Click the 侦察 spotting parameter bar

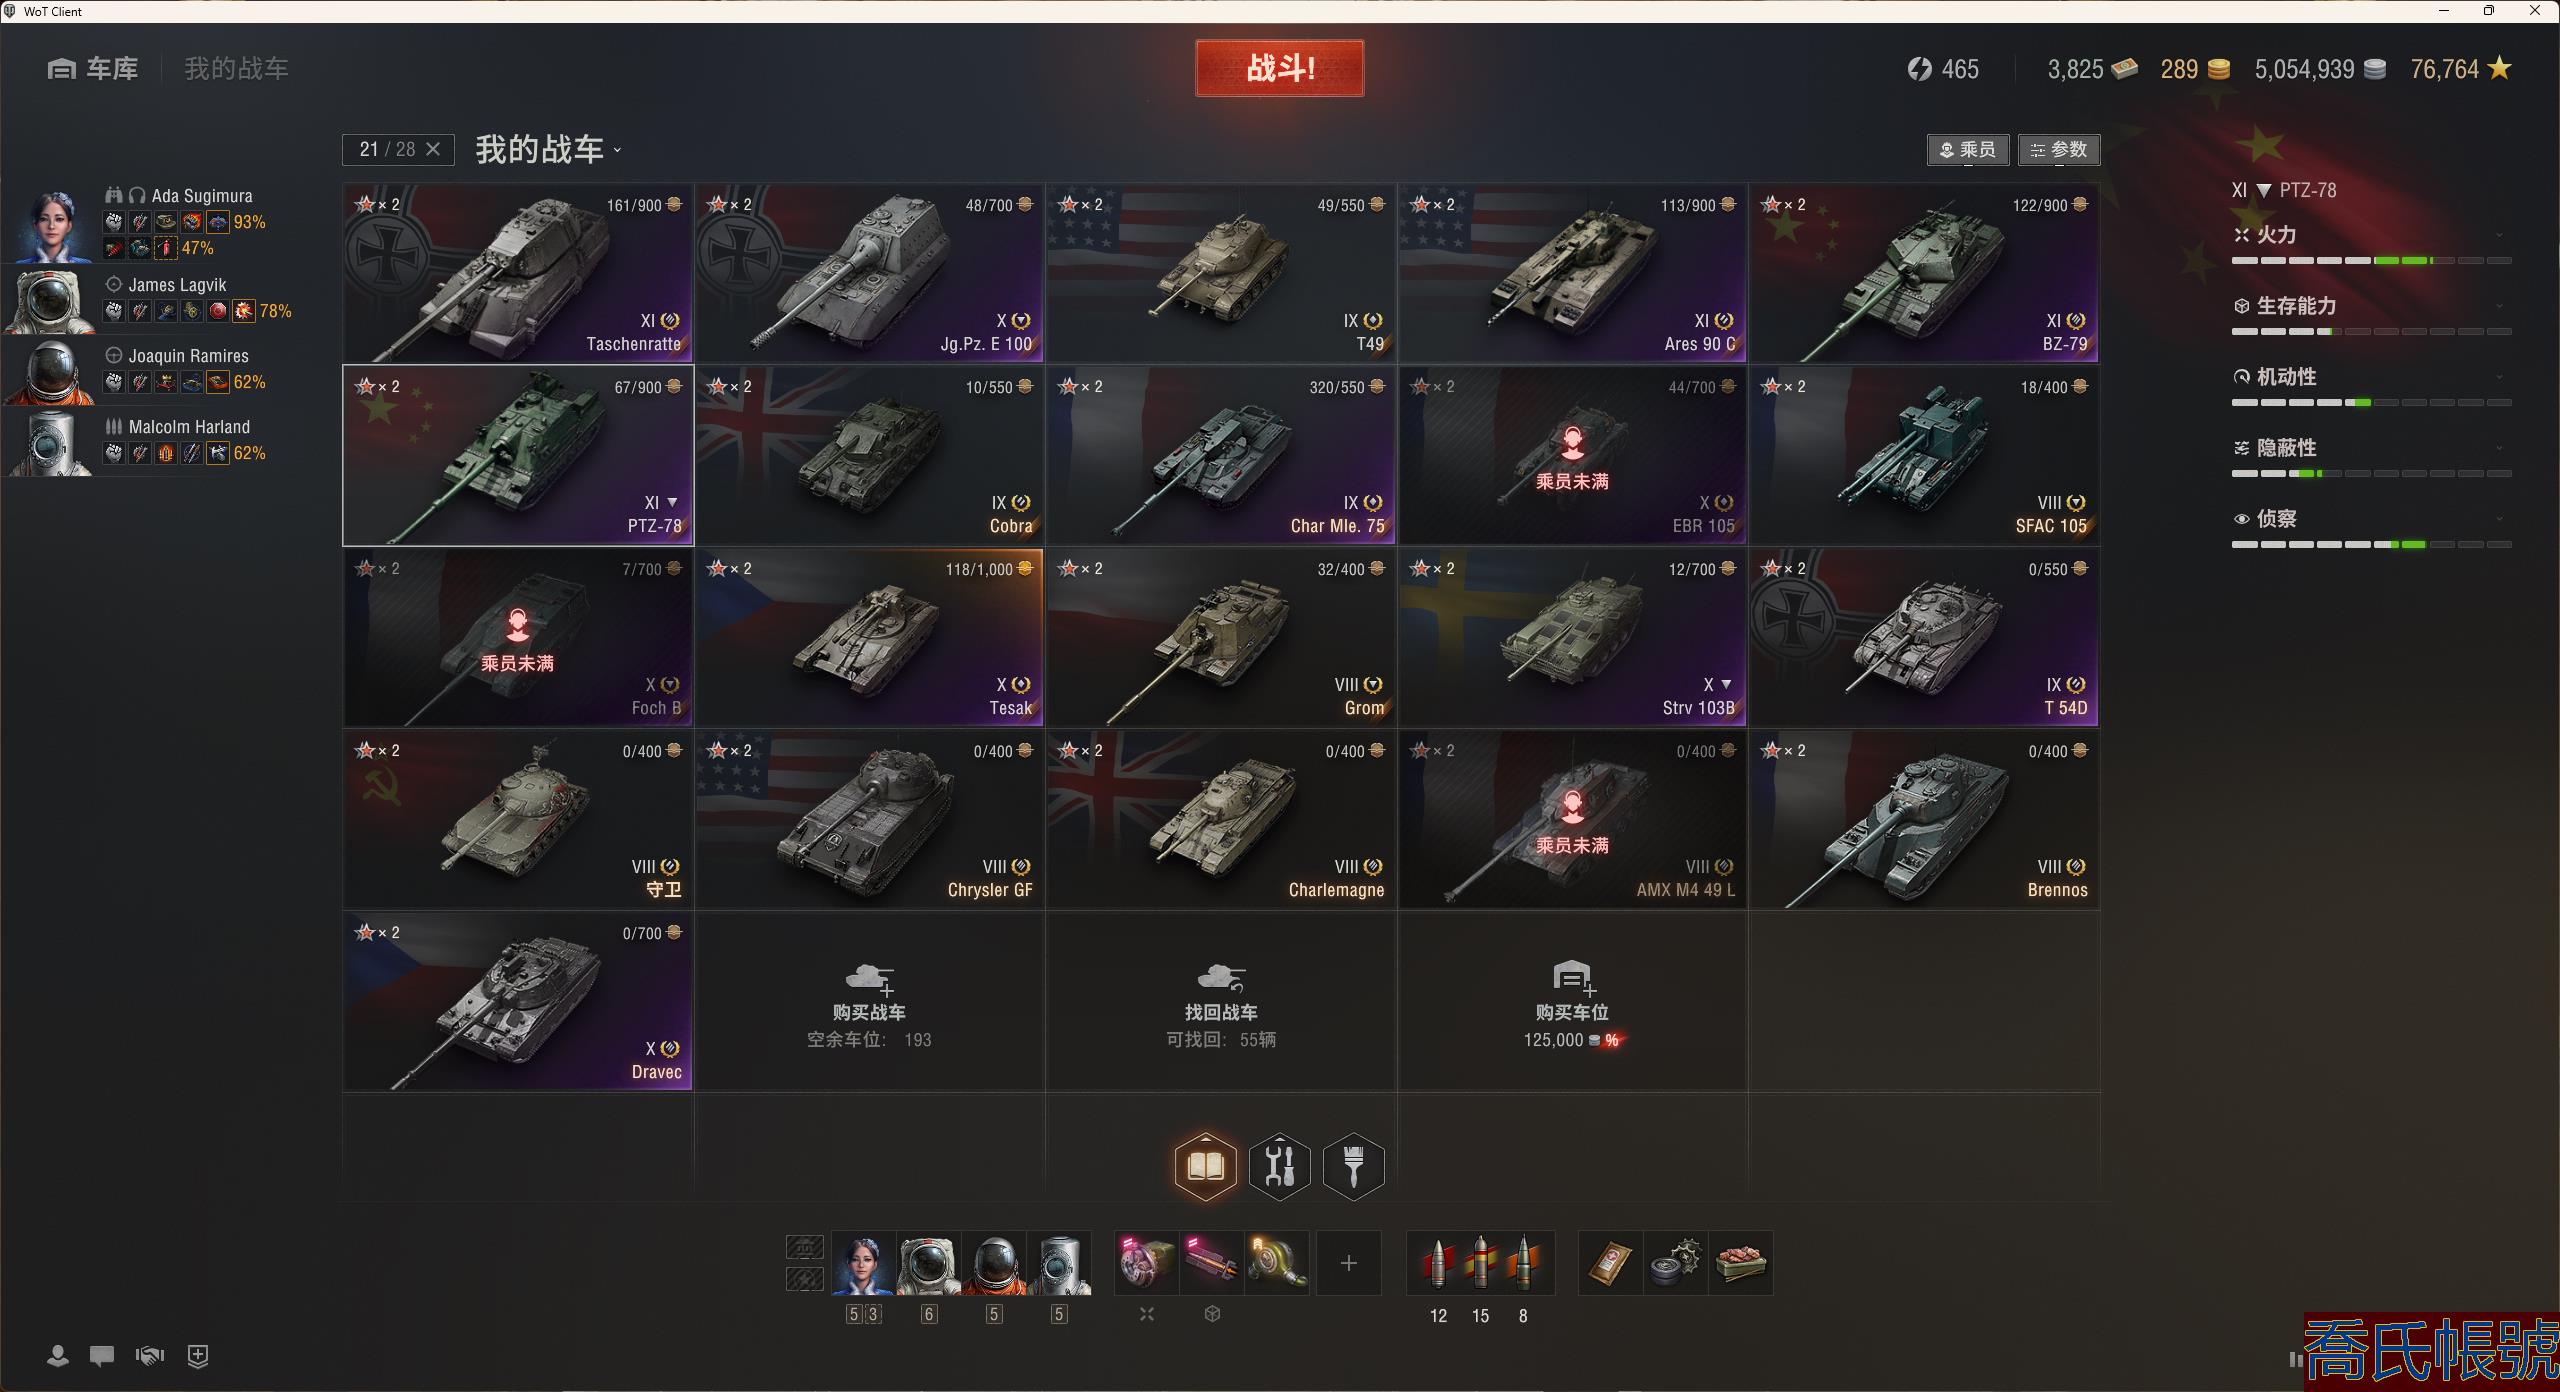tap(2371, 545)
